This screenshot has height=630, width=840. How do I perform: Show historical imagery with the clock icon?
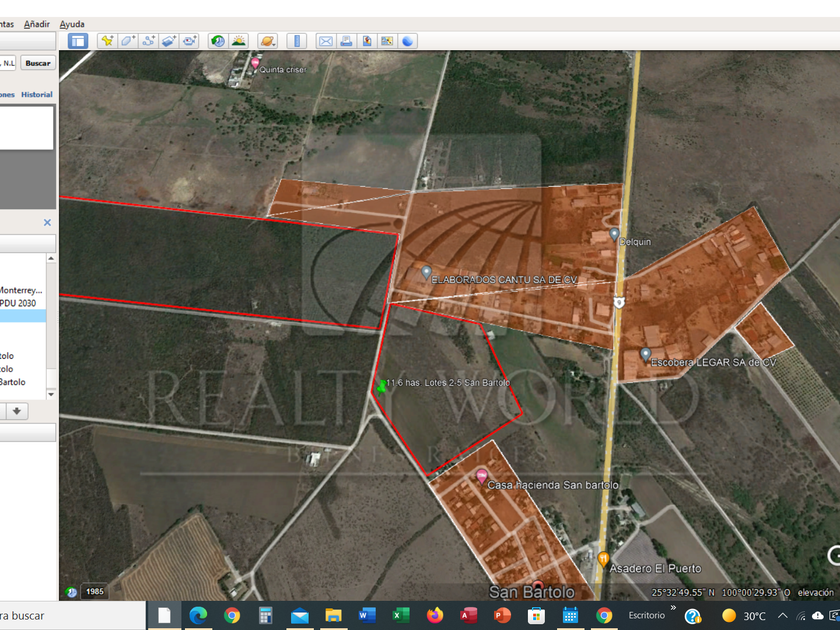click(217, 41)
